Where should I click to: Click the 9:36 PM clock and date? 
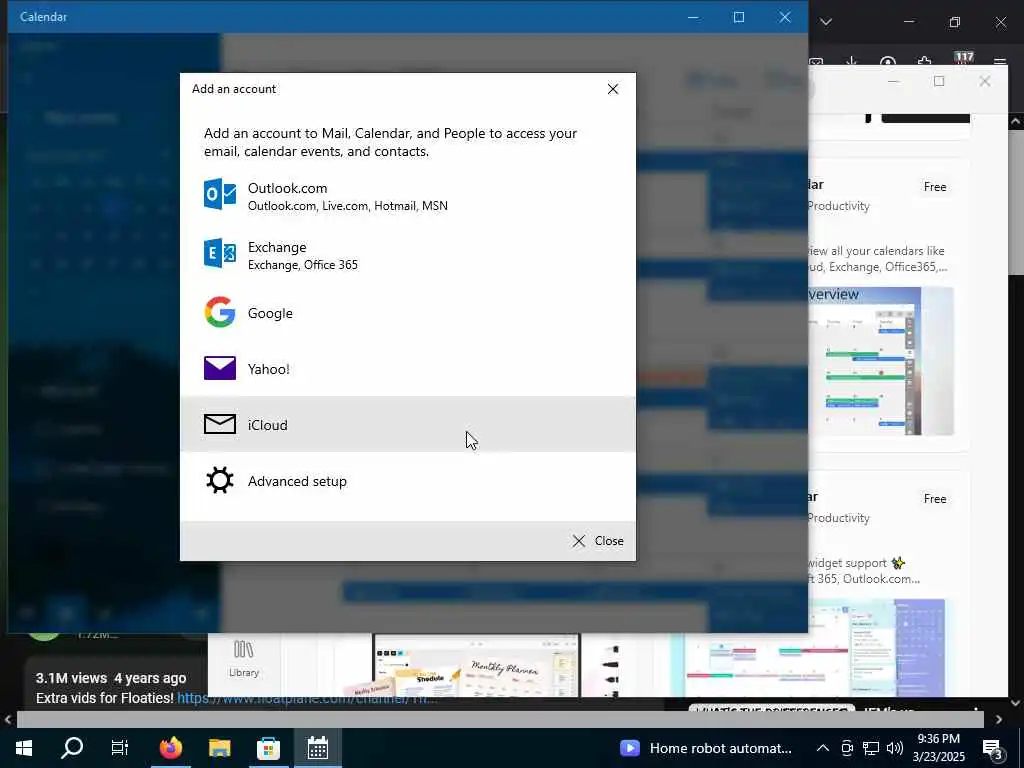click(938, 748)
